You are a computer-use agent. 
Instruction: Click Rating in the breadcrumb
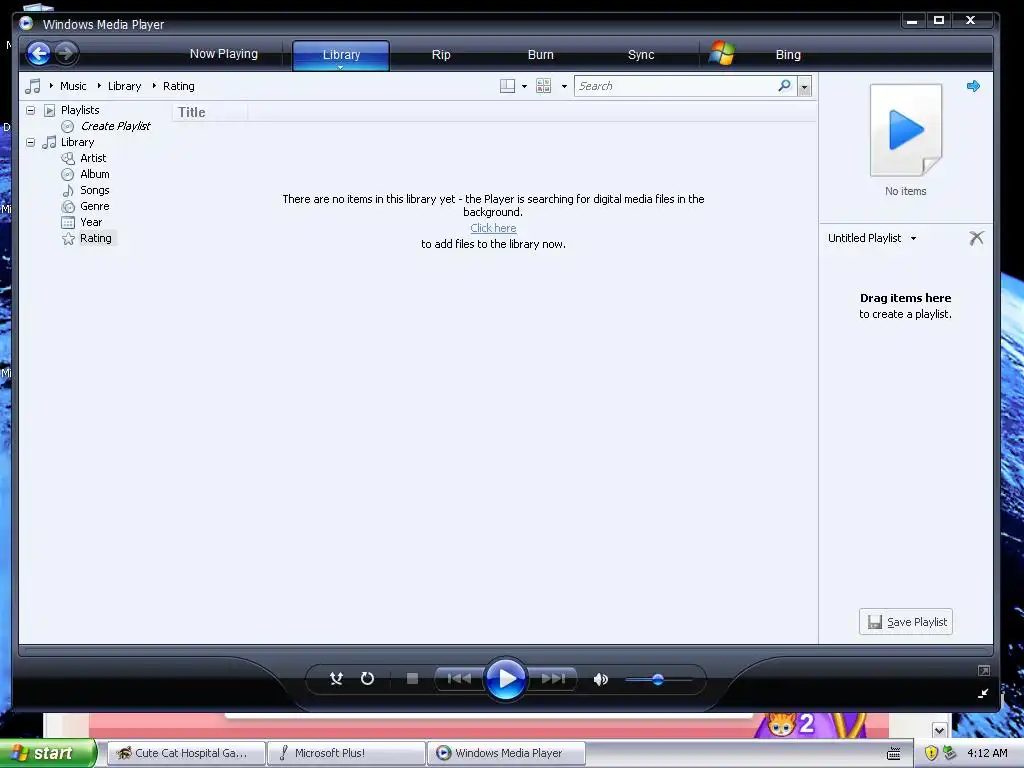pyautogui.click(x=178, y=86)
